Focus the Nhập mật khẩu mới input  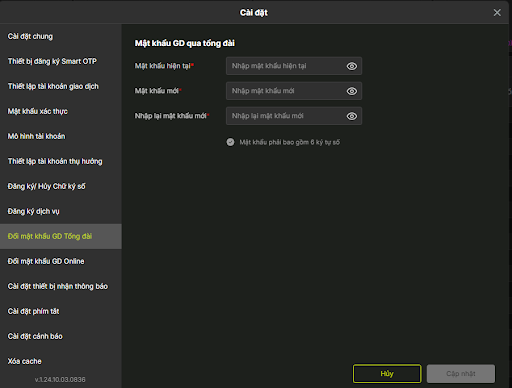294,91
